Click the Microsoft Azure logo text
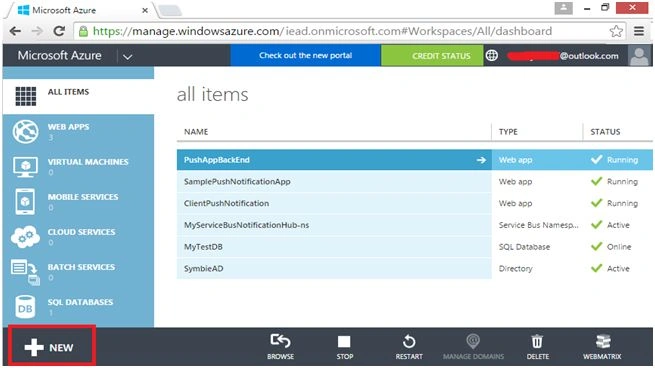 coord(59,56)
